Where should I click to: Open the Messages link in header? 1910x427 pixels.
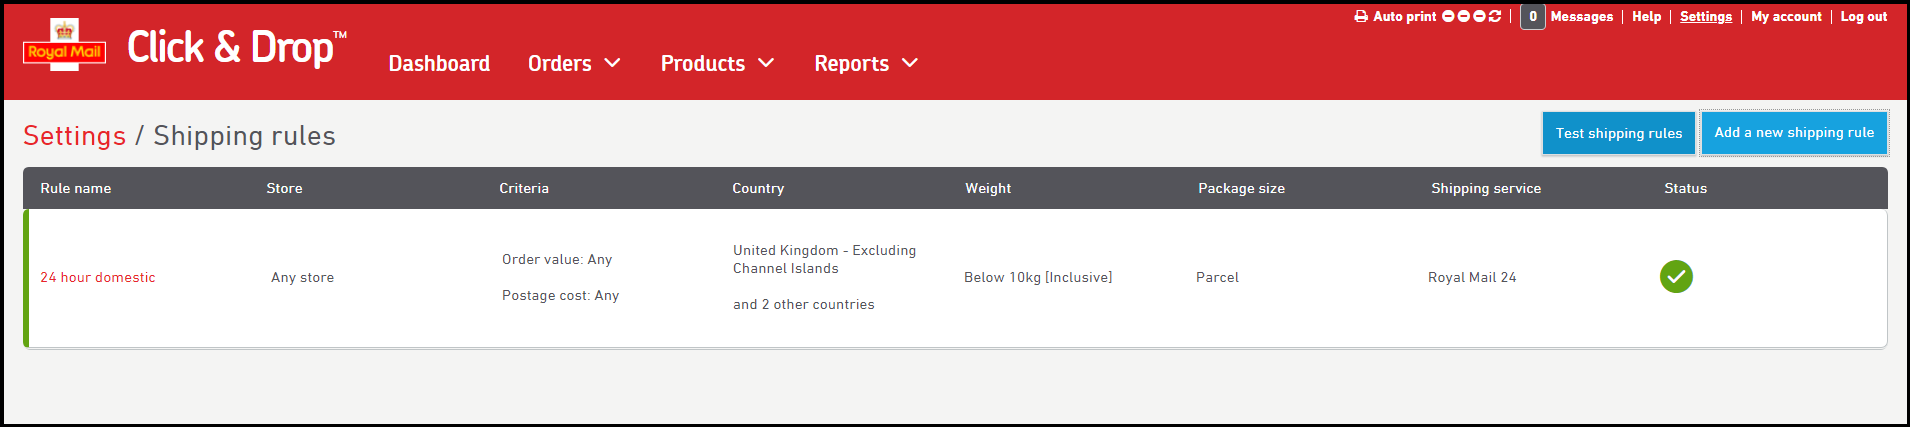(1581, 17)
